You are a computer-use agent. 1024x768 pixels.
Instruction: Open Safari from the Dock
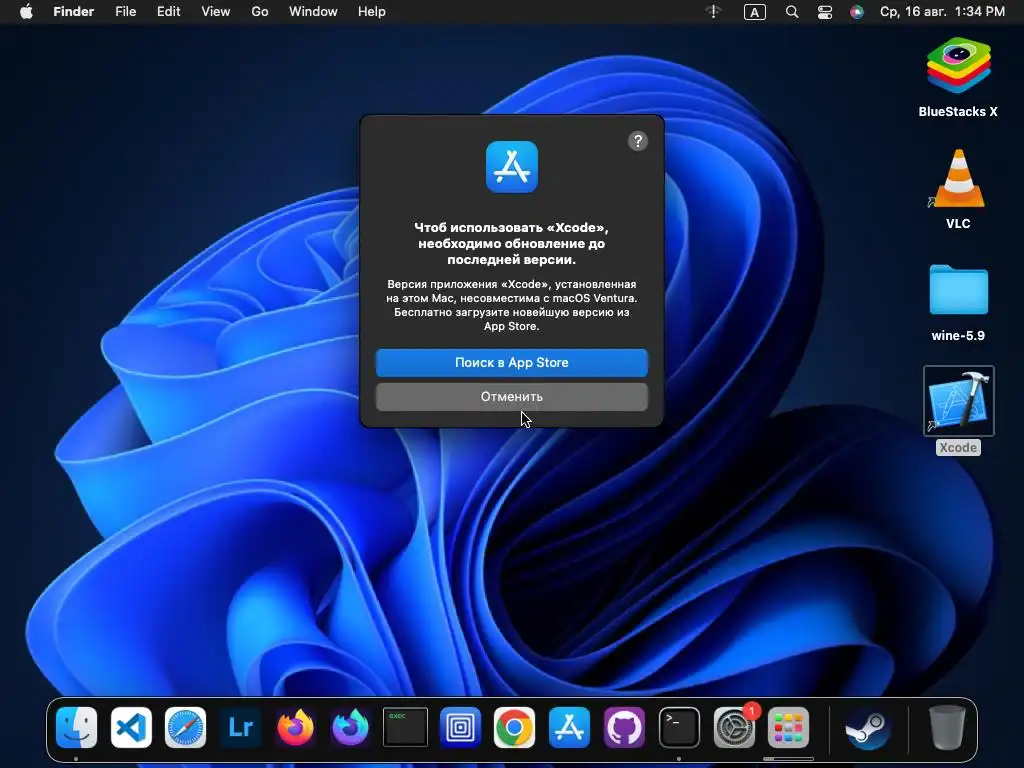(185, 727)
